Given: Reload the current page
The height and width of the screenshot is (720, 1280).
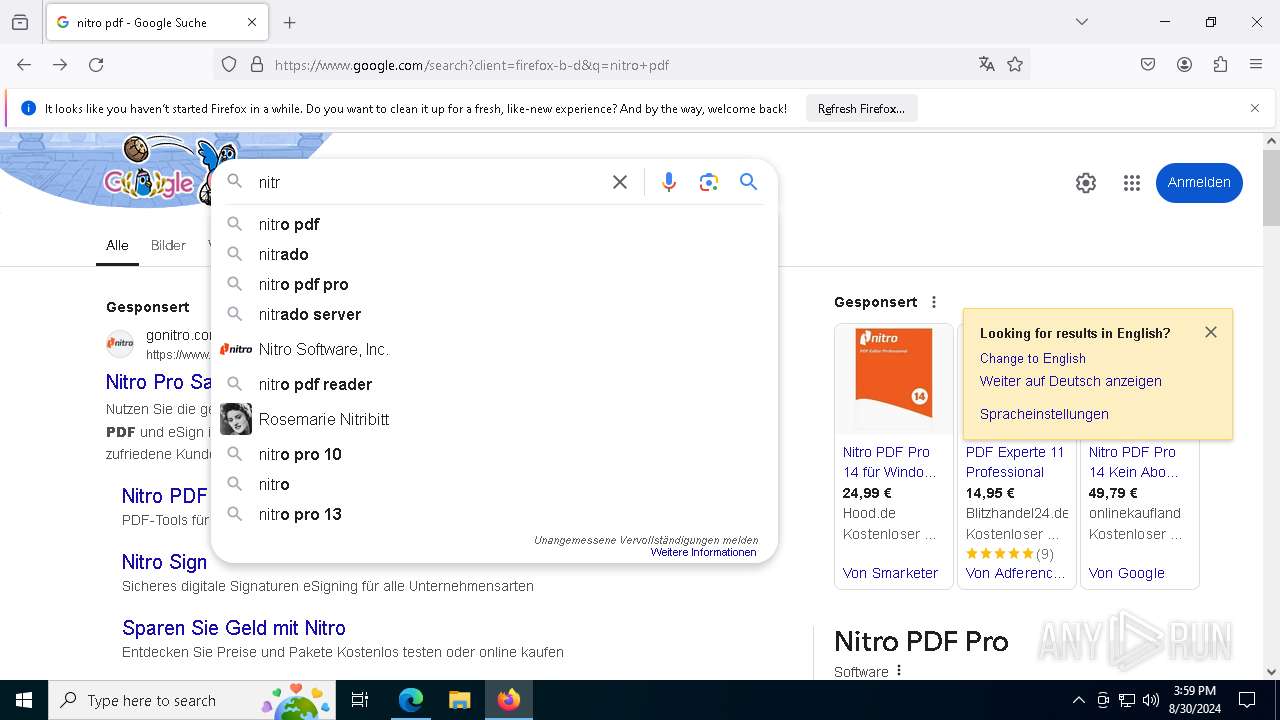Looking at the screenshot, I should 96,65.
